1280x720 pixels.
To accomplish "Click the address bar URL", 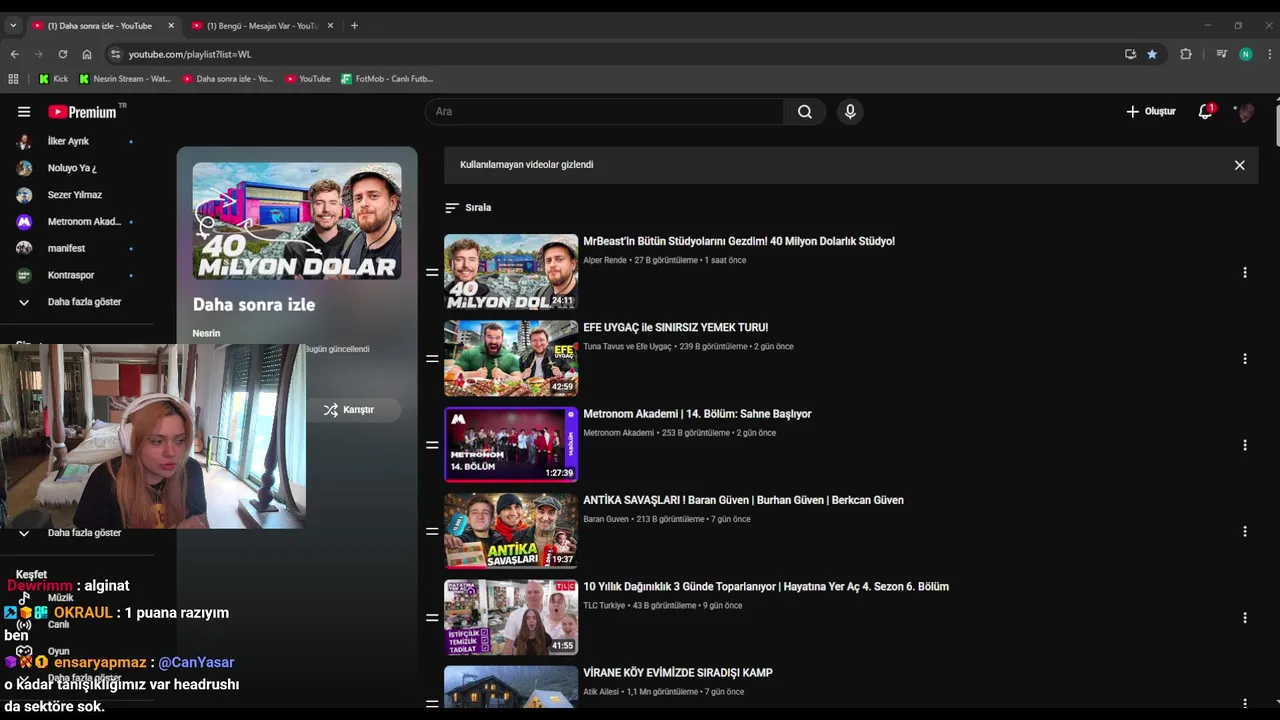I will tap(190, 54).
